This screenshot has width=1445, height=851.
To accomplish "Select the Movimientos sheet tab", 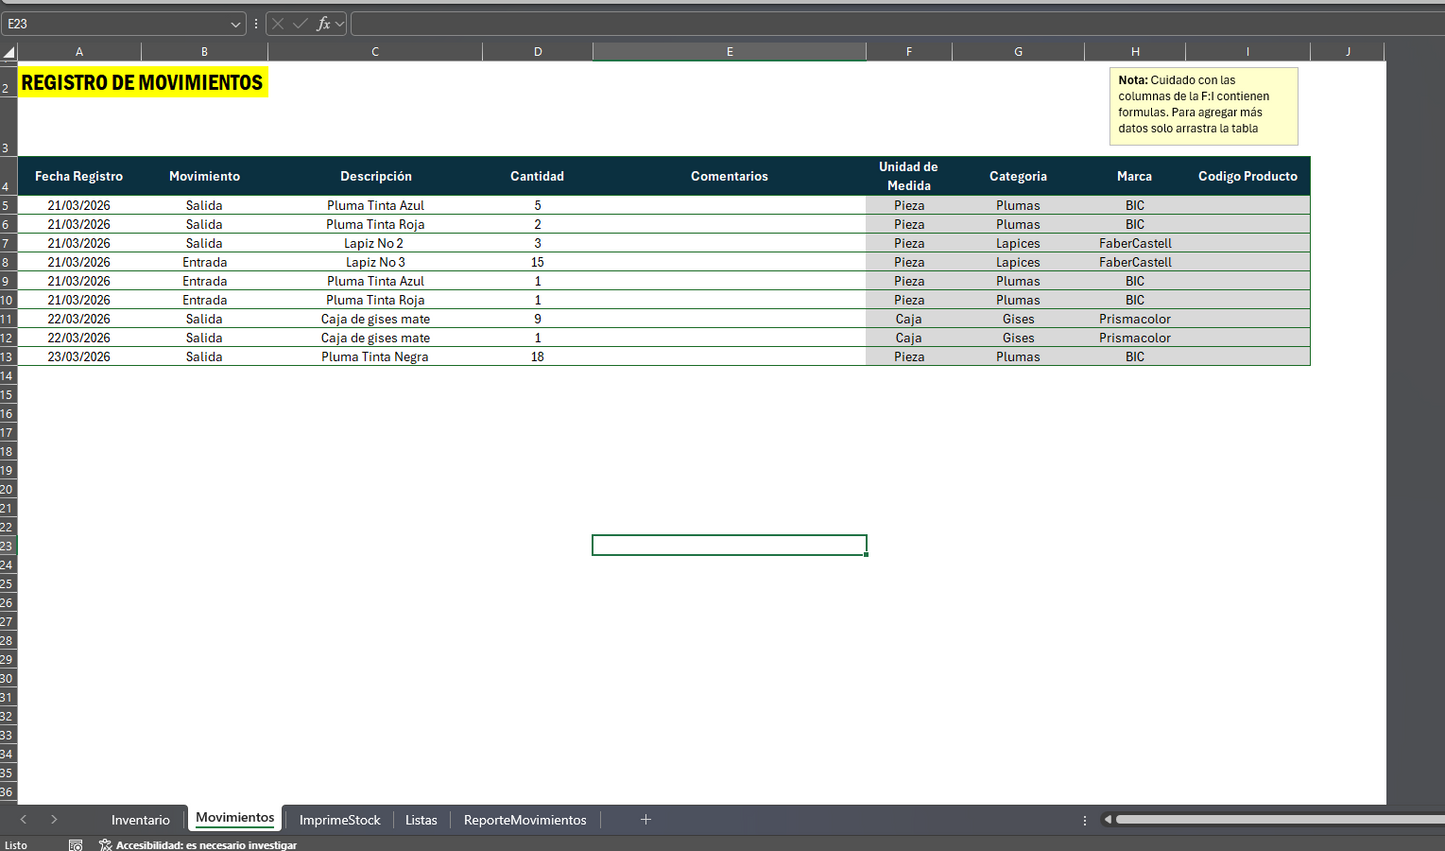I will tap(235, 818).
